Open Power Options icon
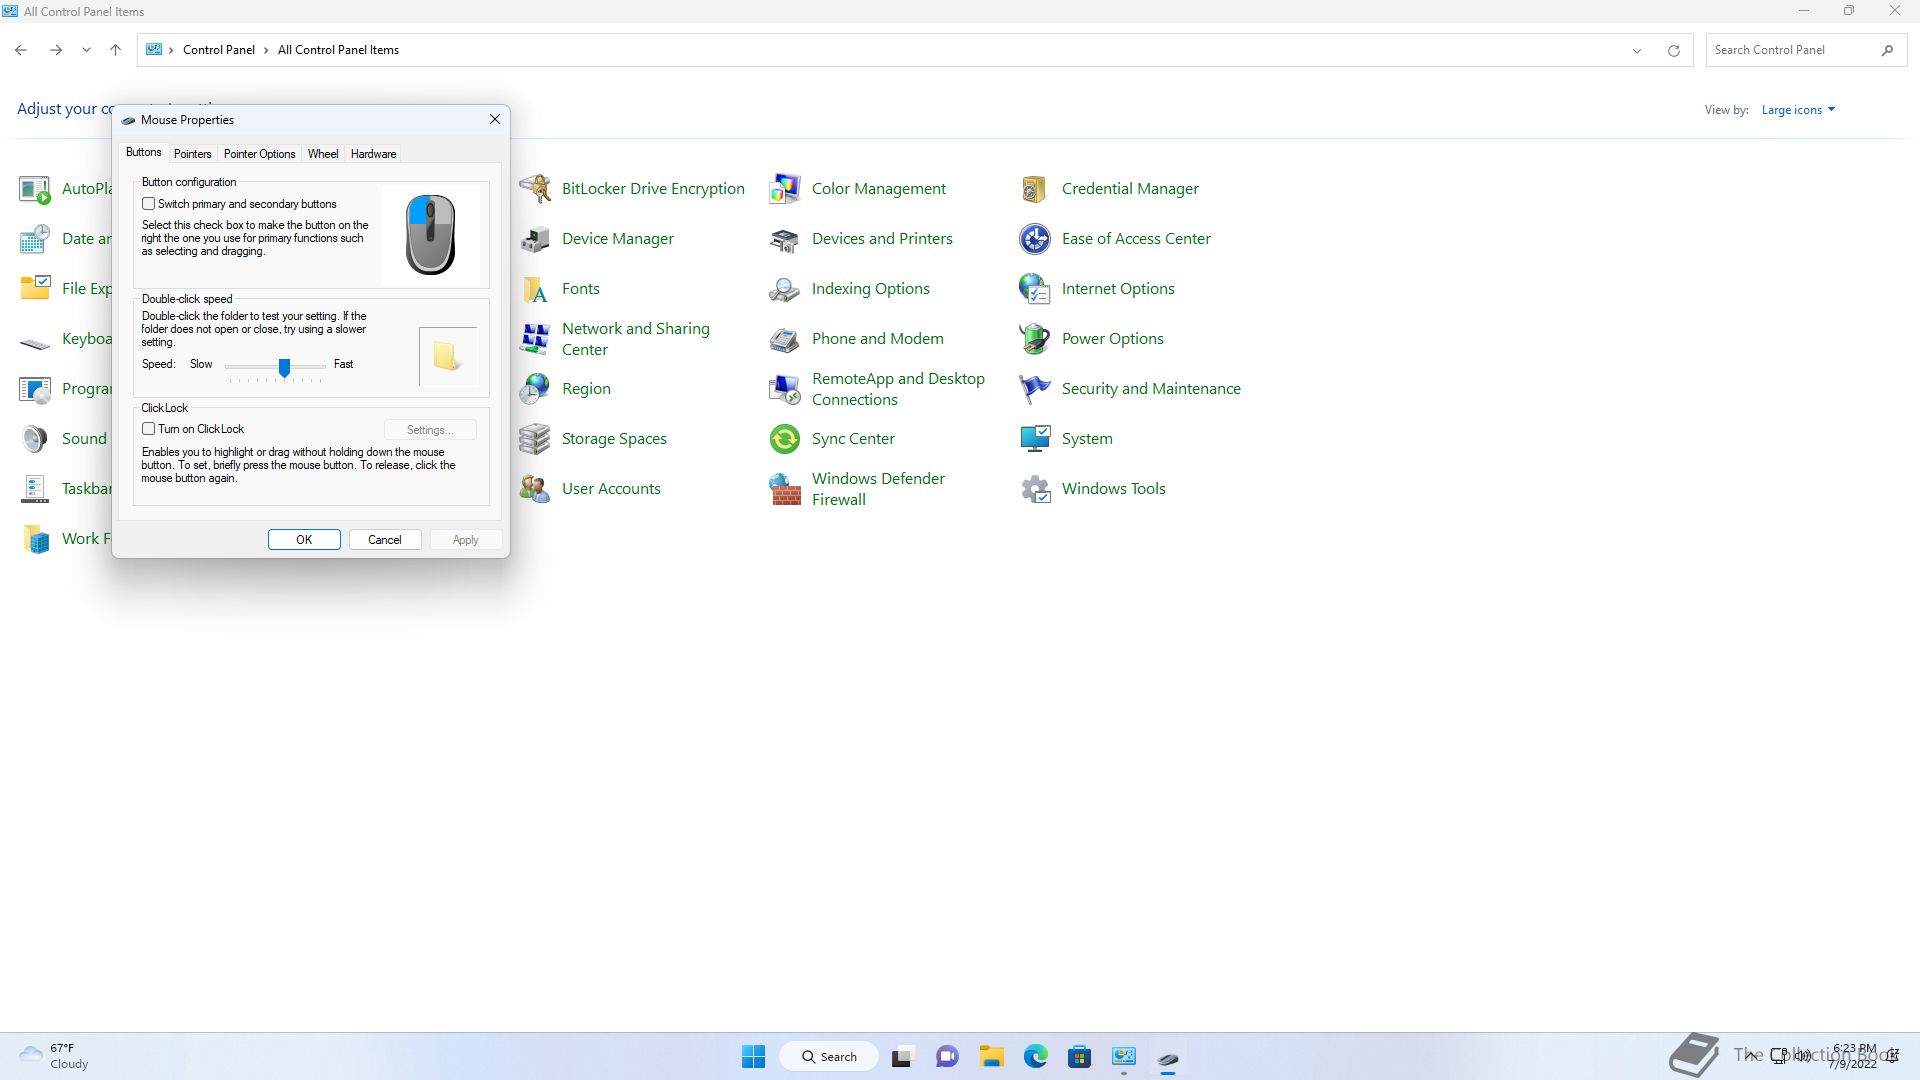The width and height of the screenshot is (1920, 1080). (x=1035, y=338)
